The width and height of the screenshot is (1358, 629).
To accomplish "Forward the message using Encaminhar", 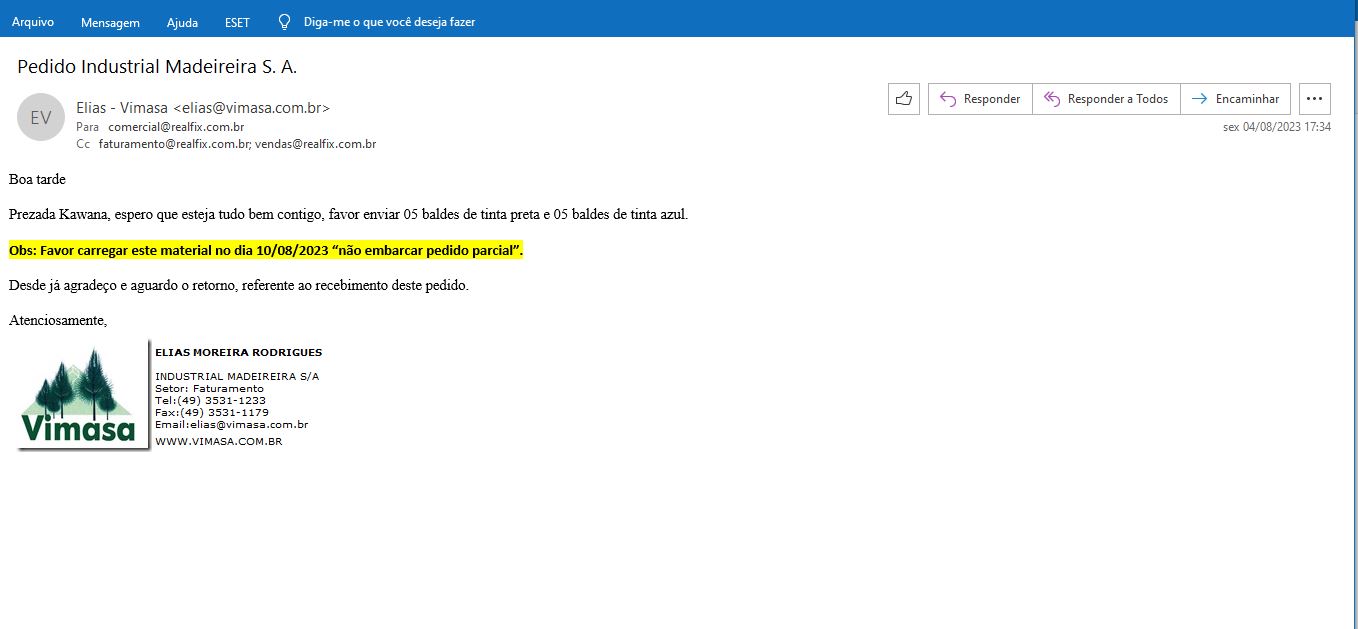I will pos(1235,99).
